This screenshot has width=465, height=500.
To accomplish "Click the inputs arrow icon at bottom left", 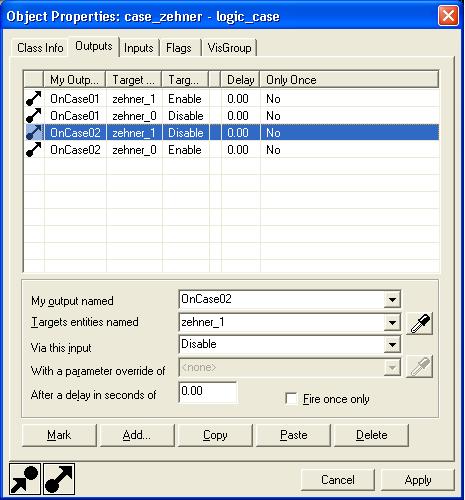I will 25,479.
